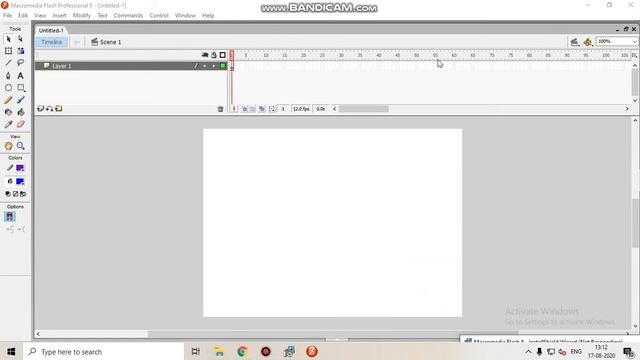640x360 pixels.
Task: Click the Insert Layer icon
Action: tap(40, 109)
